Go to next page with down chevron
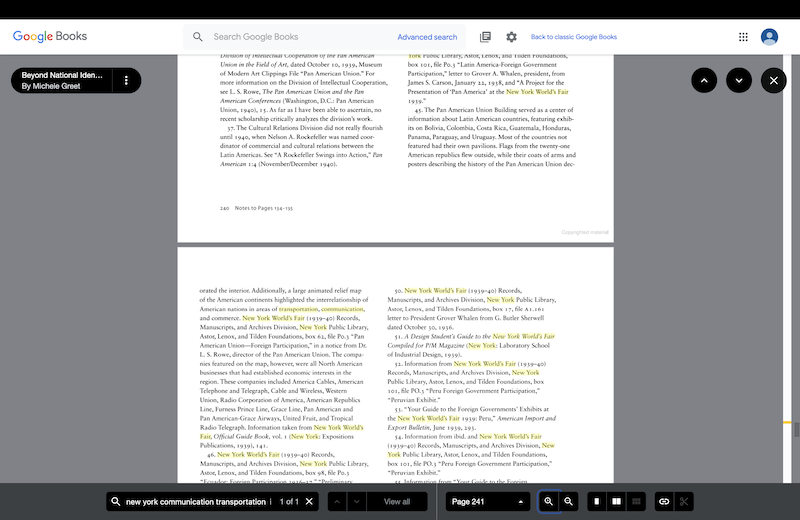The height and width of the screenshot is (520, 800). 738,80
